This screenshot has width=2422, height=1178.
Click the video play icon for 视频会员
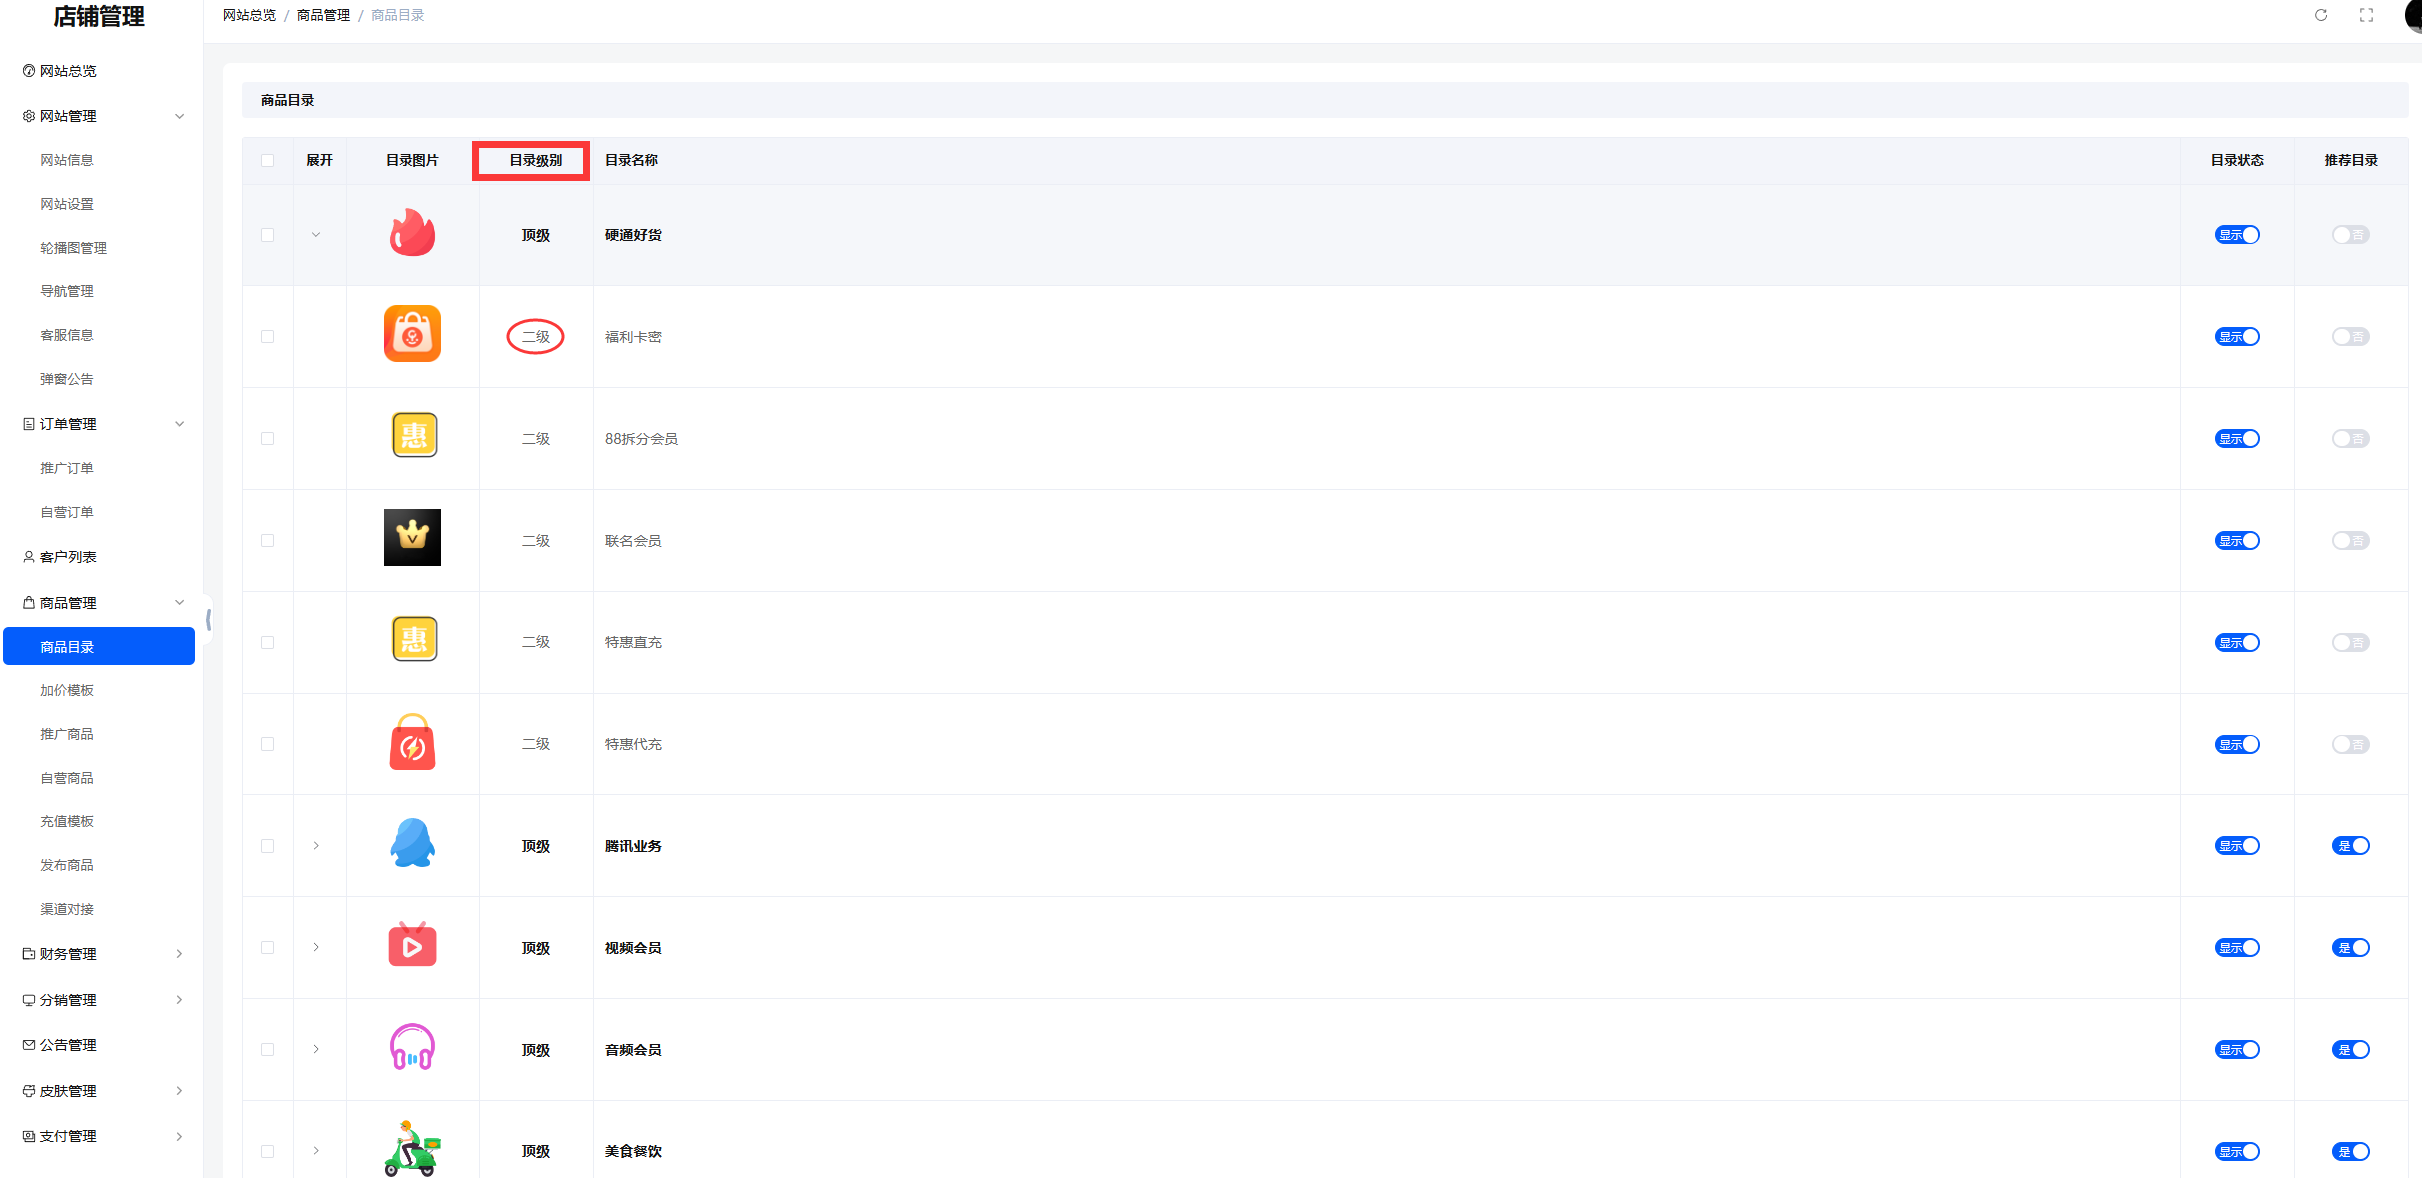point(412,945)
